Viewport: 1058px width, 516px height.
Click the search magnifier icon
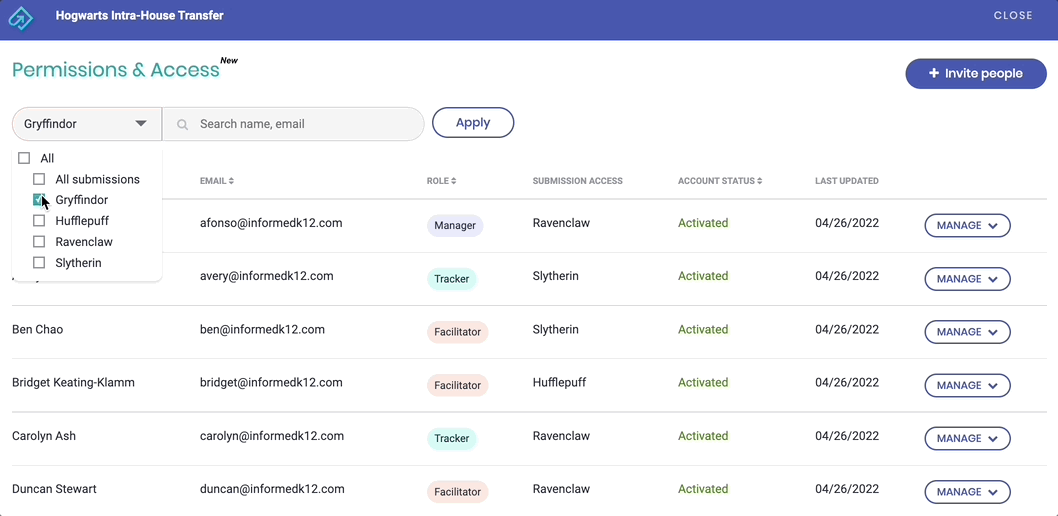tap(182, 125)
